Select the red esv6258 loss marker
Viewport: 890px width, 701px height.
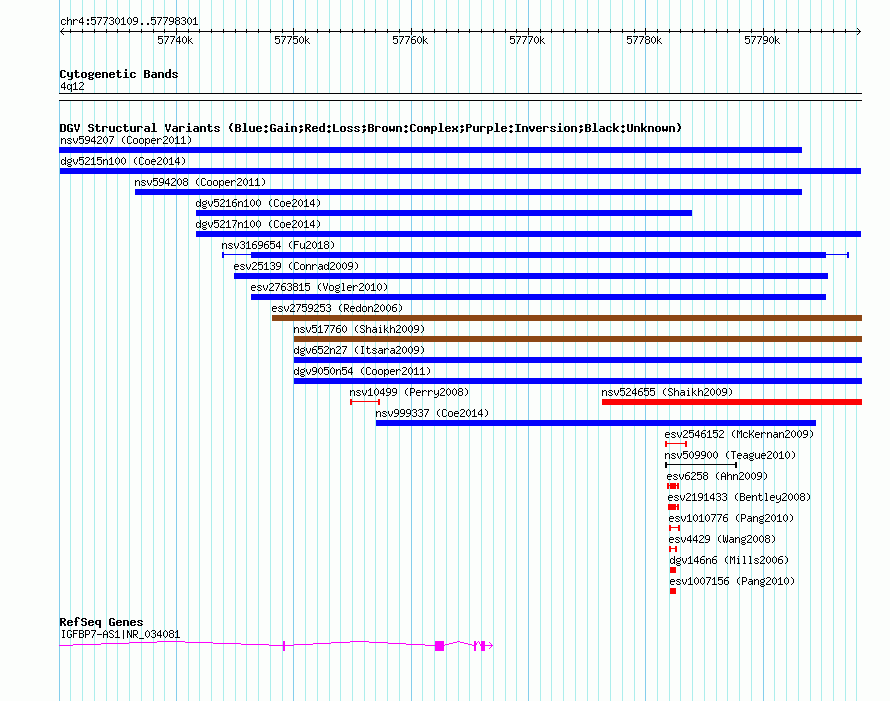pos(673,486)
